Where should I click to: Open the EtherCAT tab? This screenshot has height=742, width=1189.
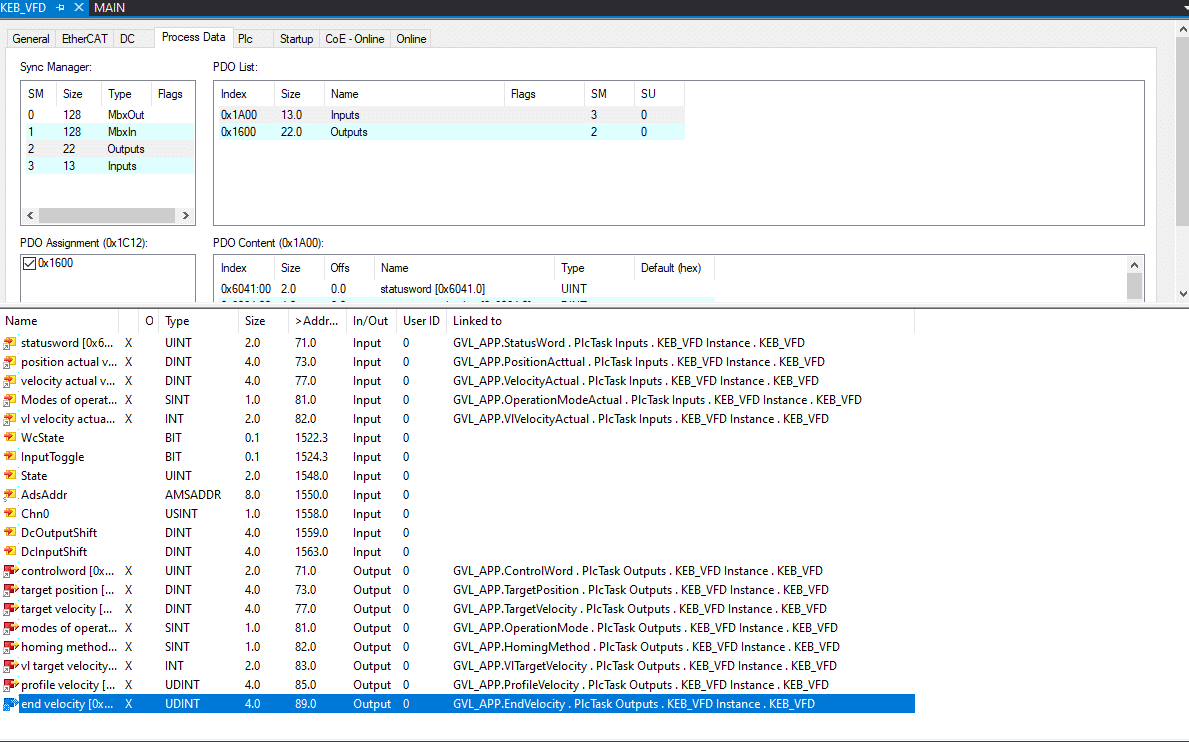85,39
